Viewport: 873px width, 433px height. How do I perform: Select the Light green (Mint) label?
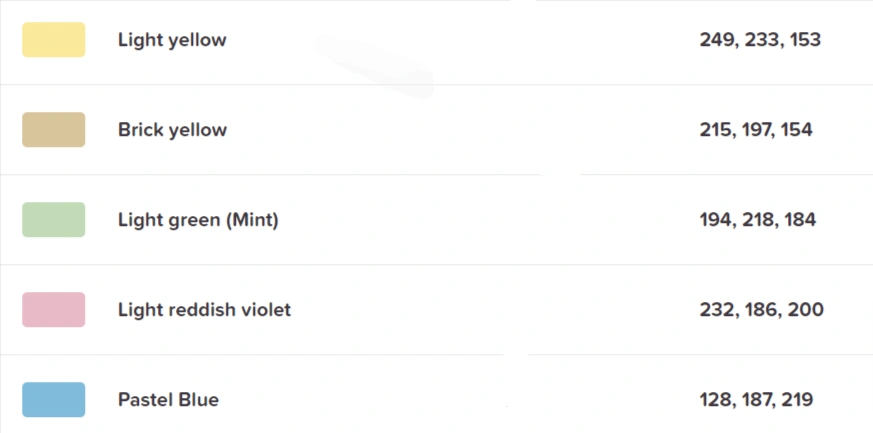click(x=198, y=220)
